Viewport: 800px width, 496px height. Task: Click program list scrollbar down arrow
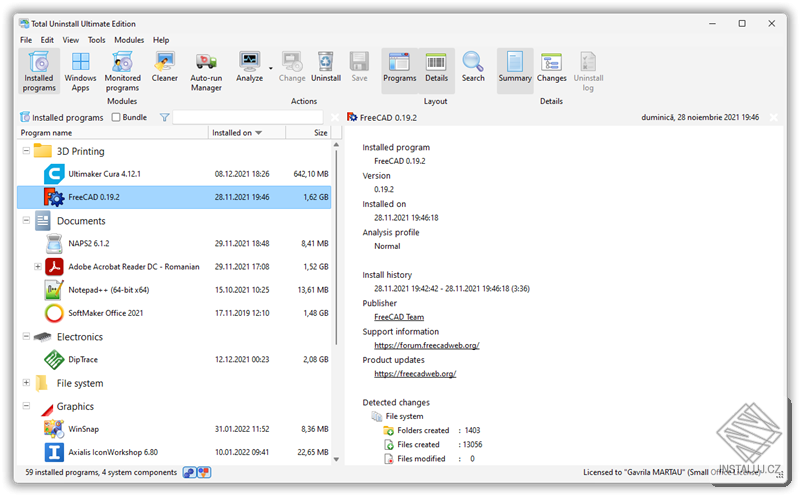point(336,459)
